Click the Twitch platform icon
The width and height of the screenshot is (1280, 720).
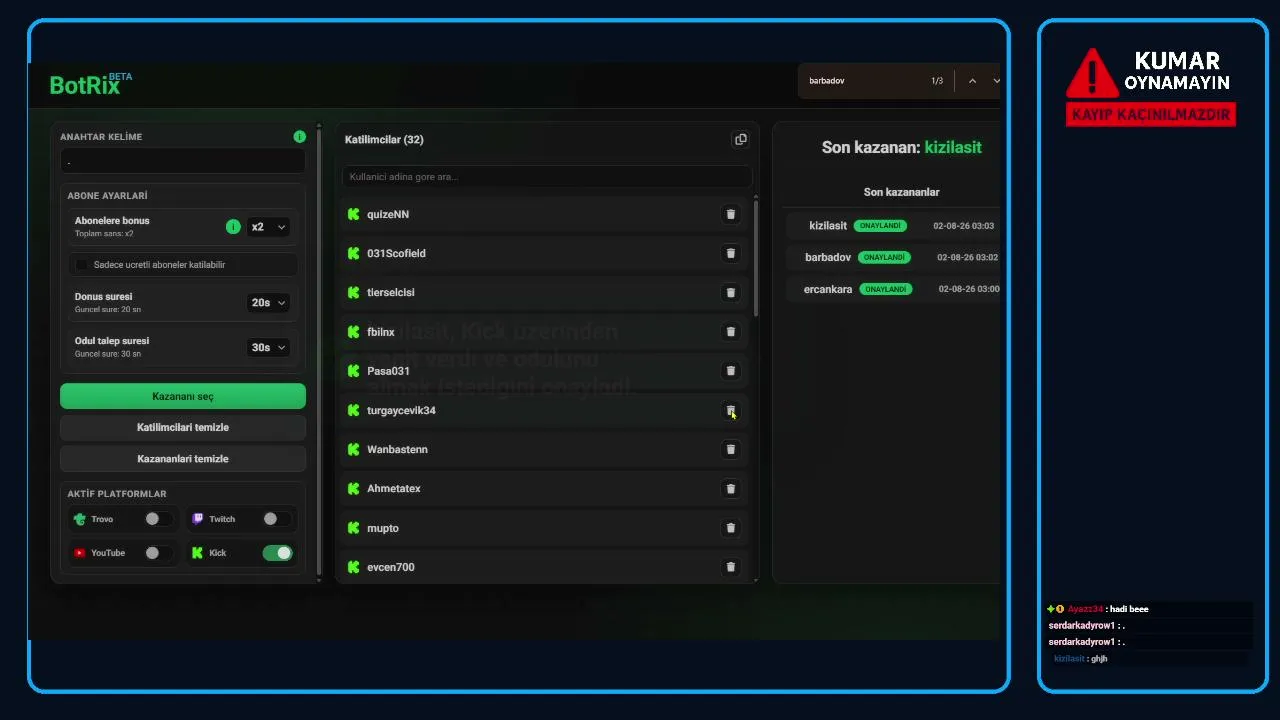(198, 519)
